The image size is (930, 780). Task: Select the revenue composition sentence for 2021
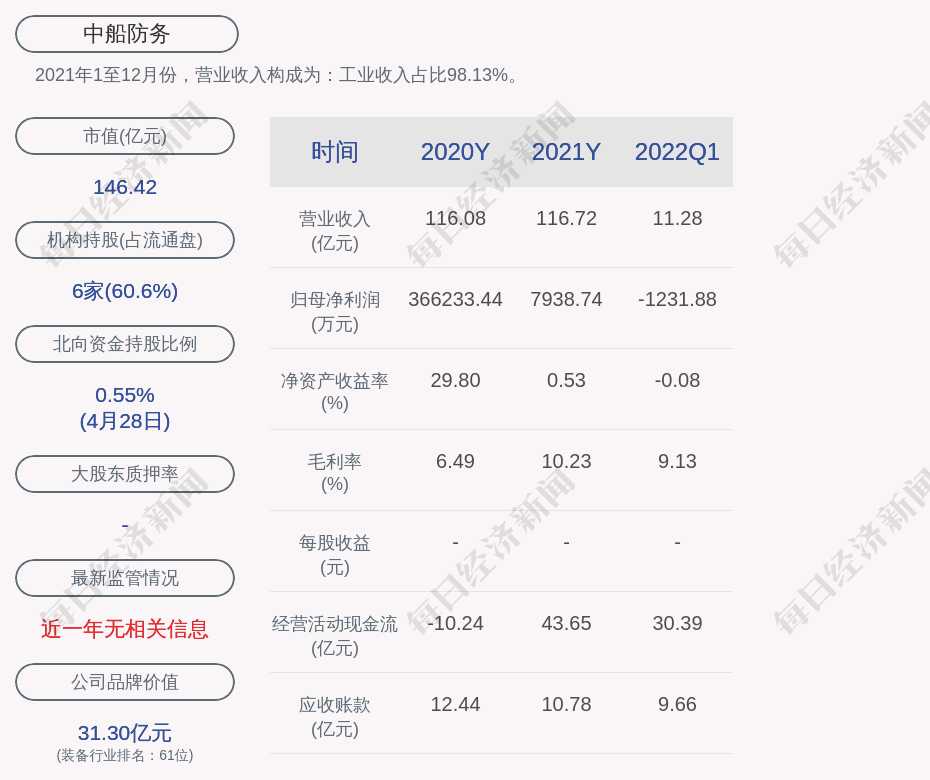click(x=277, y=75)
